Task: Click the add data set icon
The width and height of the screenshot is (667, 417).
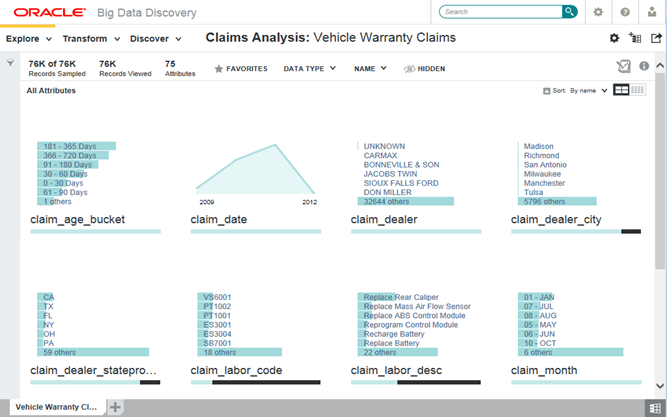Action: [635, 38]
